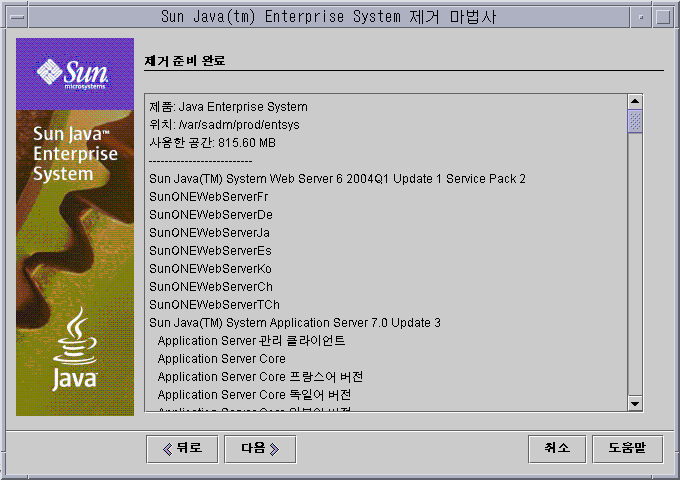The height and width of the screenshot is (480, 680).
Task: Click the Java coffee cup logo
Action: click(75, 349)
